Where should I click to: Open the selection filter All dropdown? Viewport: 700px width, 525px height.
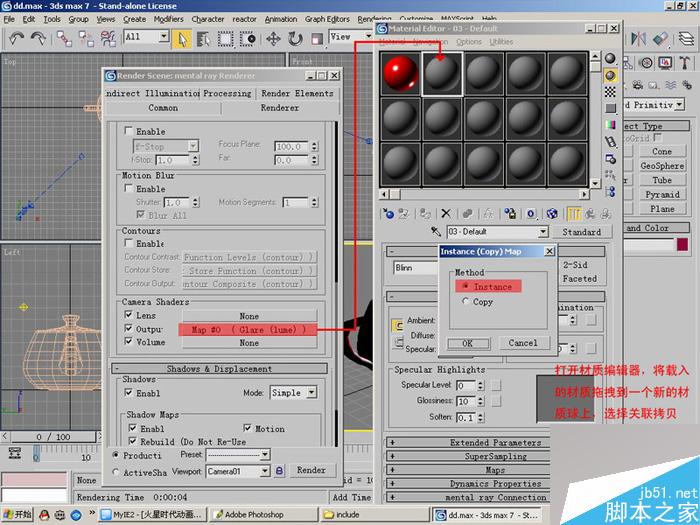point(146,37)
